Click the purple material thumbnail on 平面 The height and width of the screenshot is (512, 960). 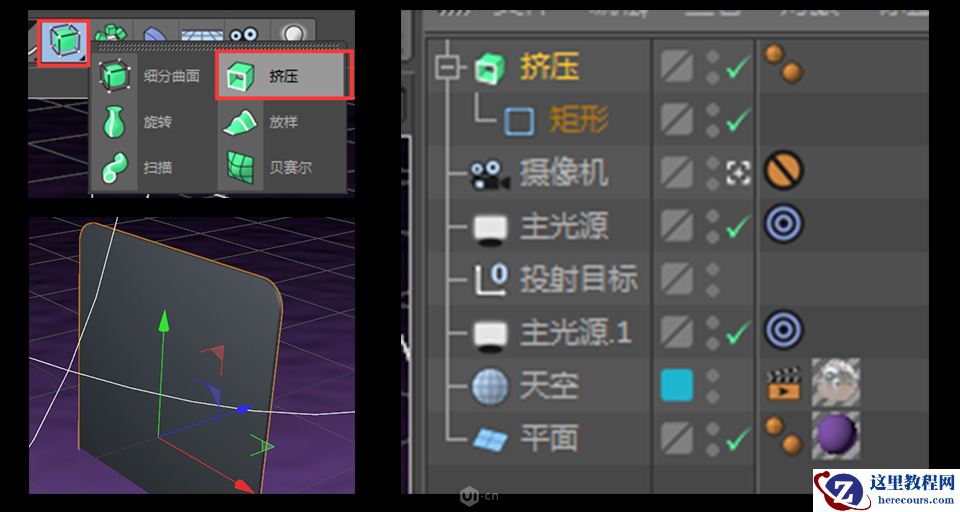(x=836, y=435)
